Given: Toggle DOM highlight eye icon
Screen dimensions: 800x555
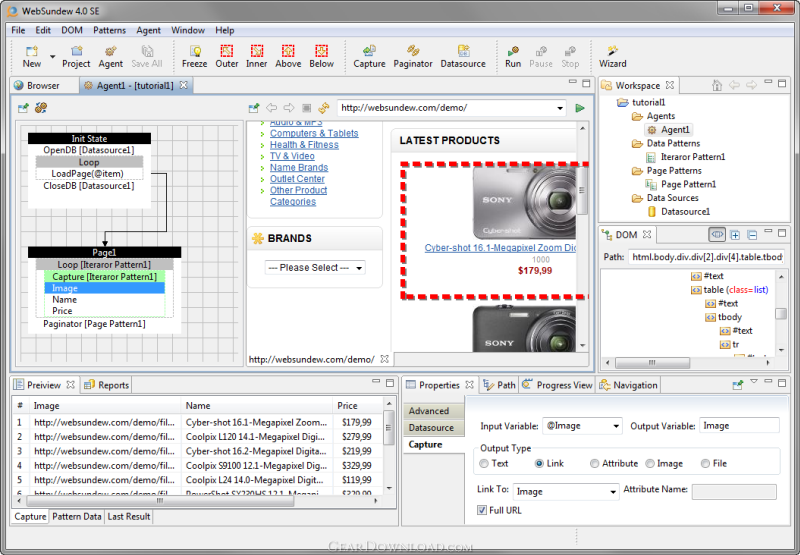Looking at the screenshot, I should click(x=717, y=235).
